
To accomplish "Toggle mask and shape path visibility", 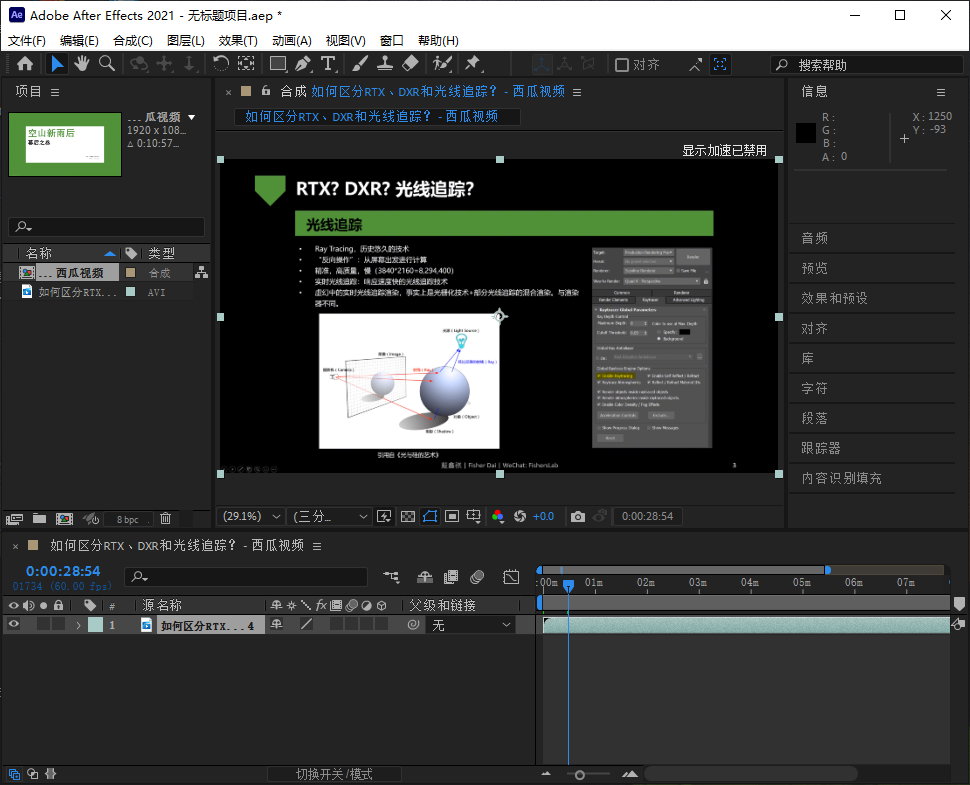I will click(430, 517).
